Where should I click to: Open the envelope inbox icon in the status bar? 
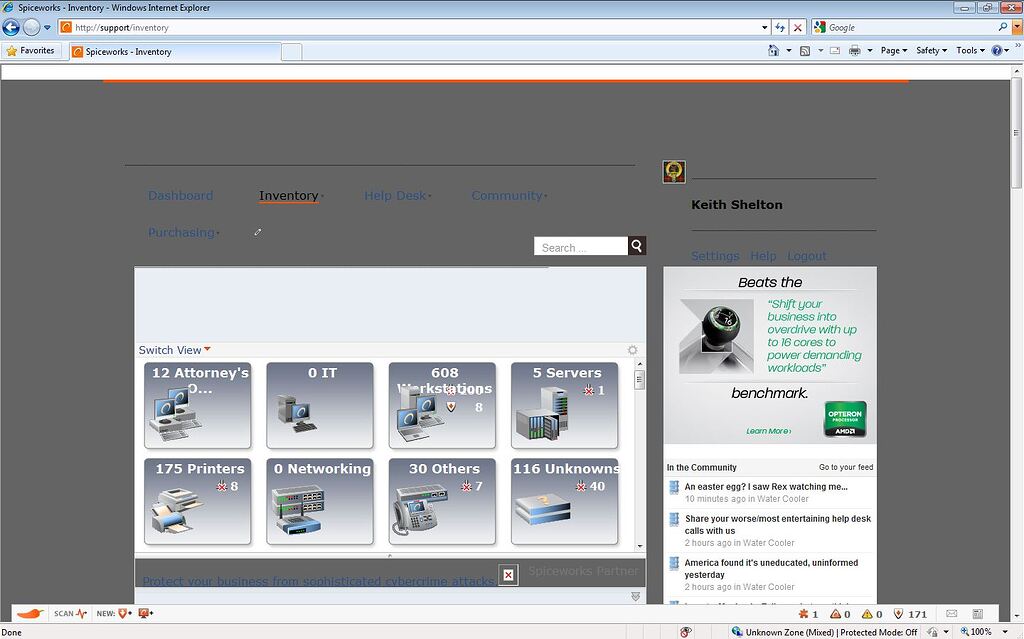951,614
